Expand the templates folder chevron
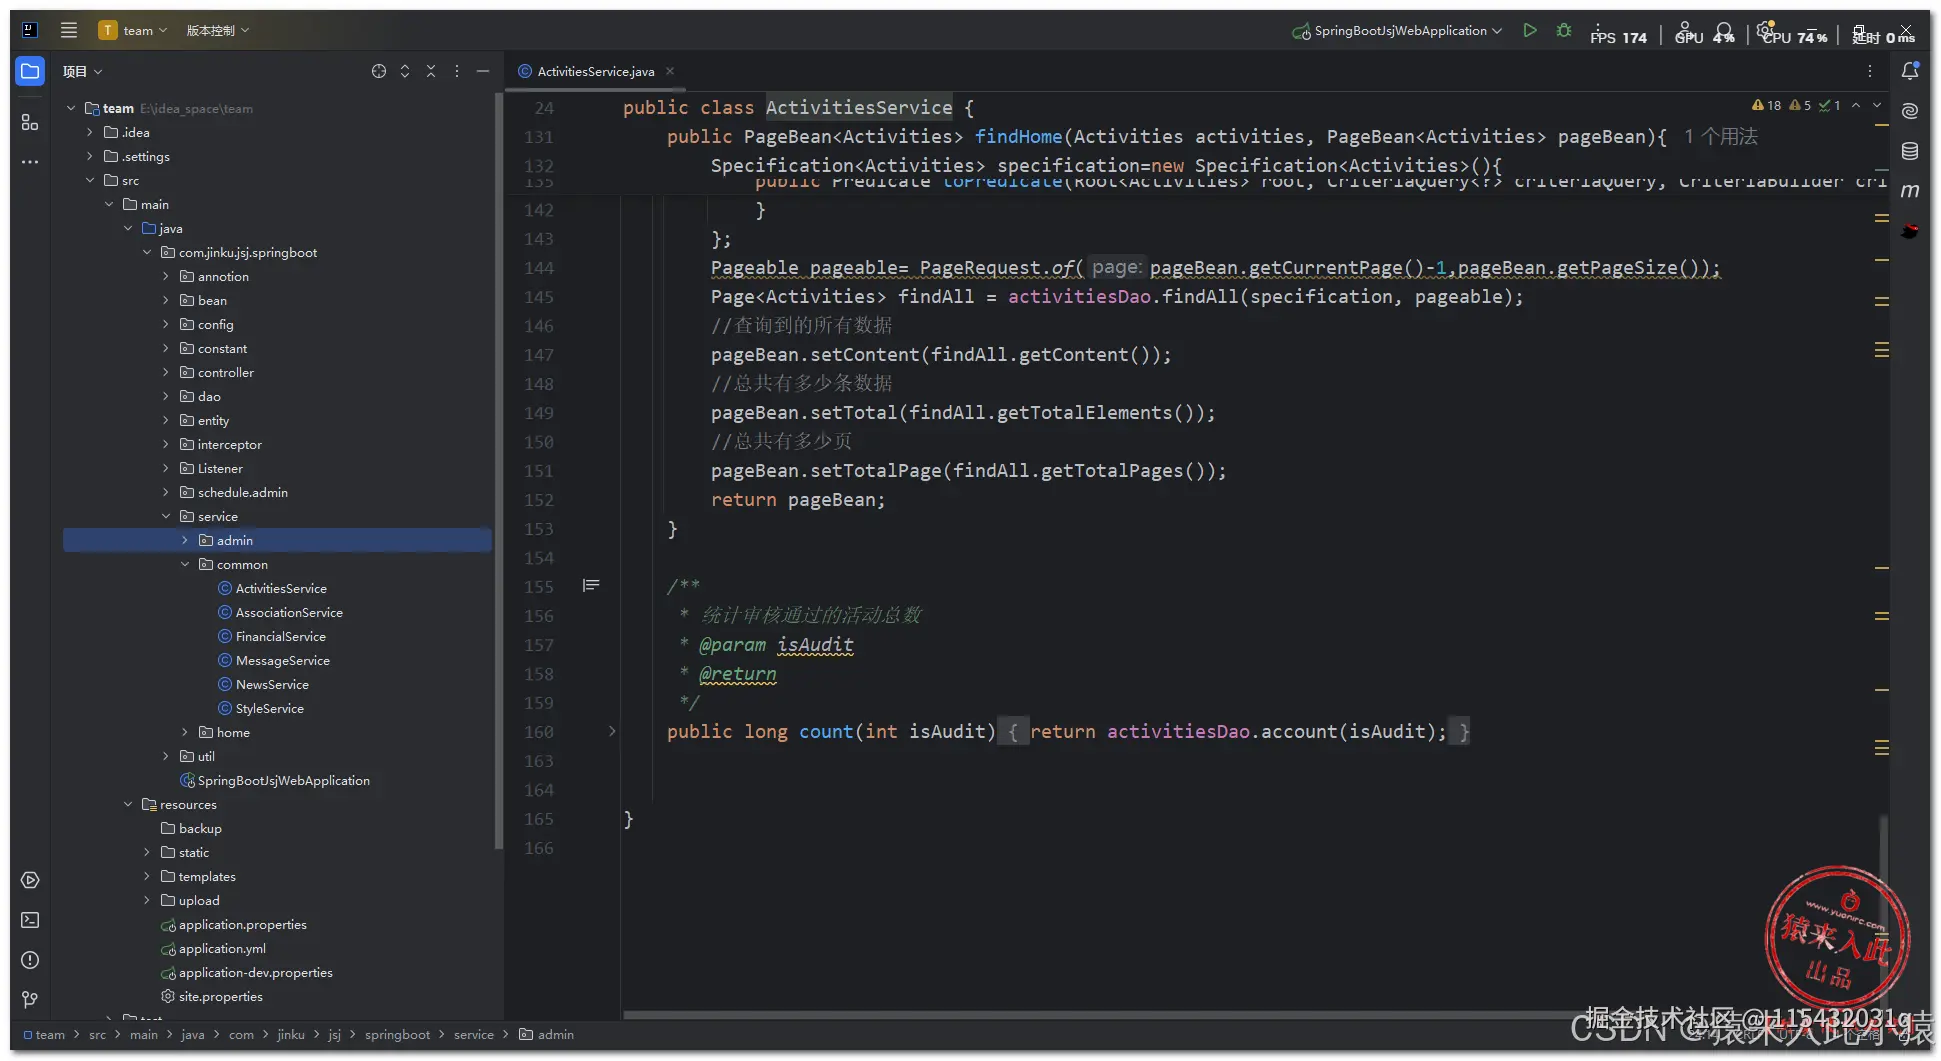Viewport: 1941px width, 1061px height. tap(147, 876)
